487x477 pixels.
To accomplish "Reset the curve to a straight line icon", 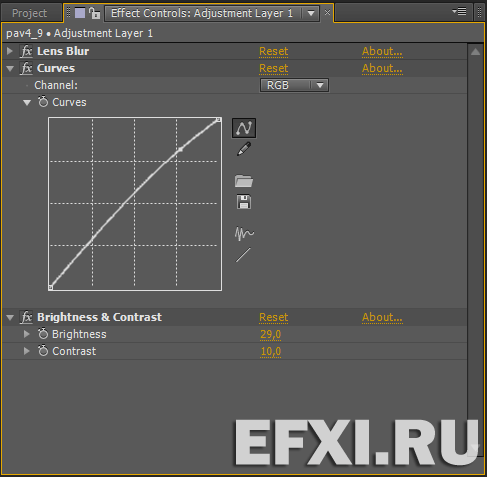I will click(243, 255).
